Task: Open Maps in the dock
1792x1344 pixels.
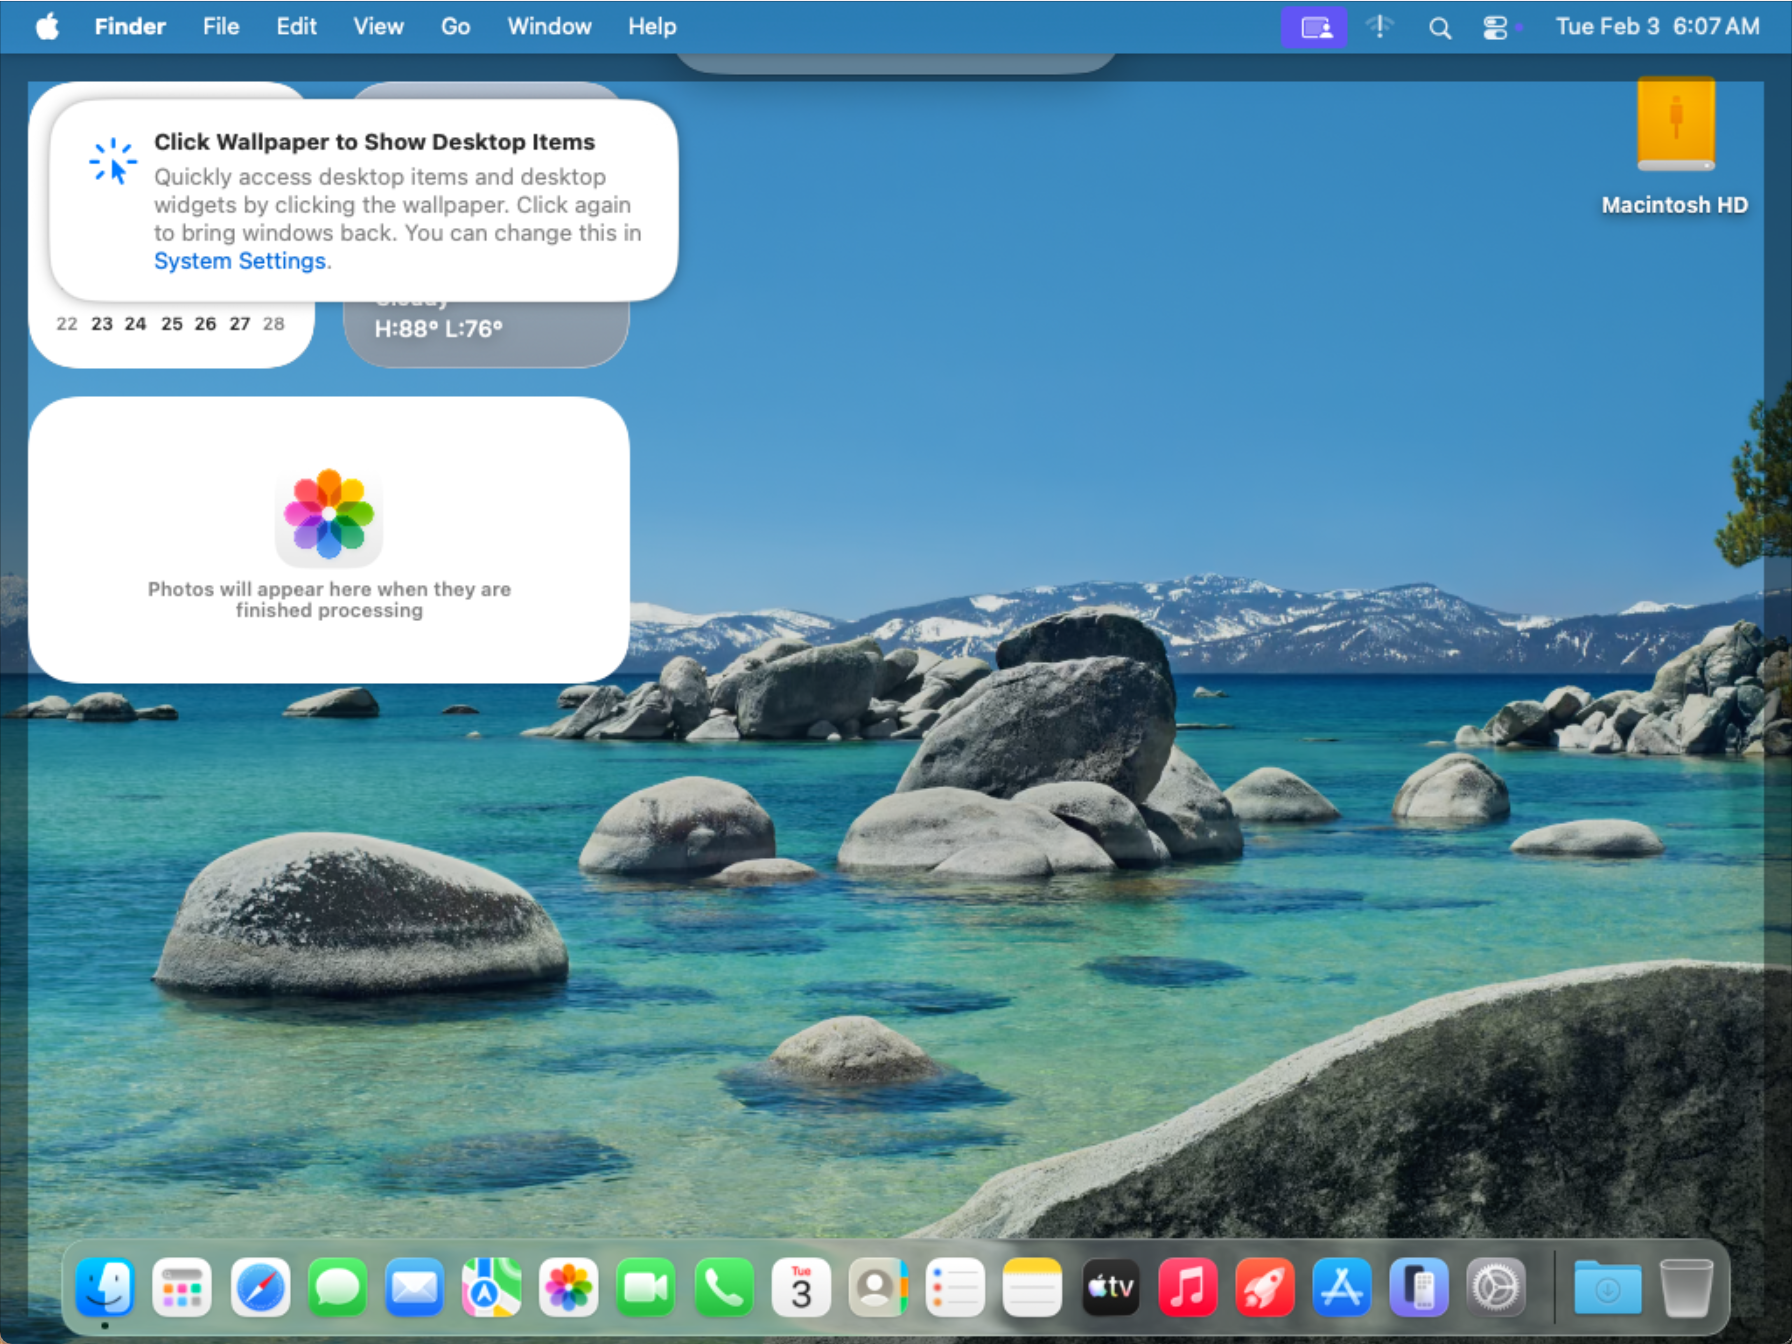Action: (x=491, y=1288)
